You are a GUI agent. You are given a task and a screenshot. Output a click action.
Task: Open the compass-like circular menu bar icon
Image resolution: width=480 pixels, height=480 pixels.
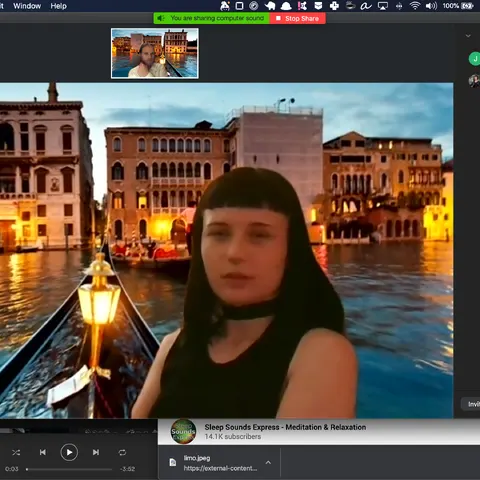pos(254,6)
